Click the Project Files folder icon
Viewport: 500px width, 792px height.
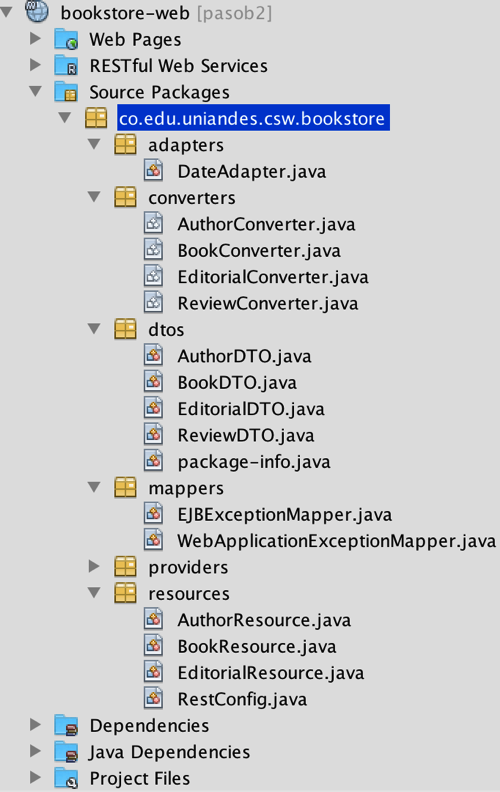66,778
